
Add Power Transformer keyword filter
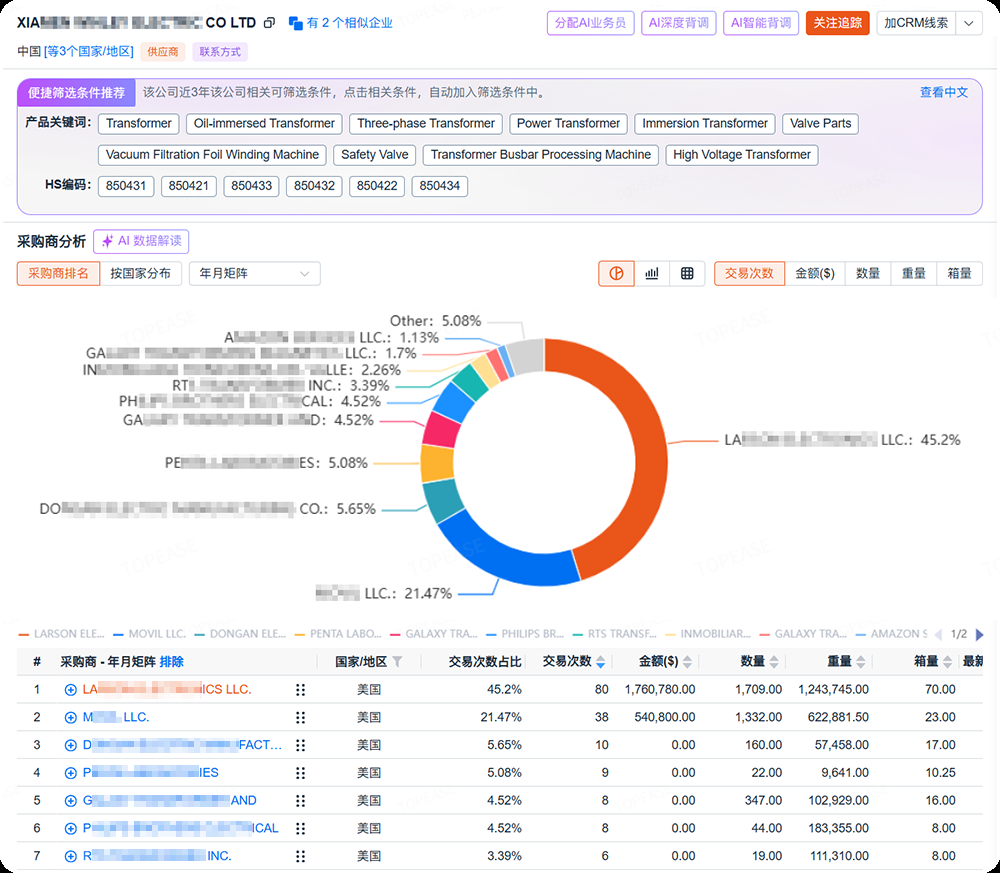click(x=568, y=124)
